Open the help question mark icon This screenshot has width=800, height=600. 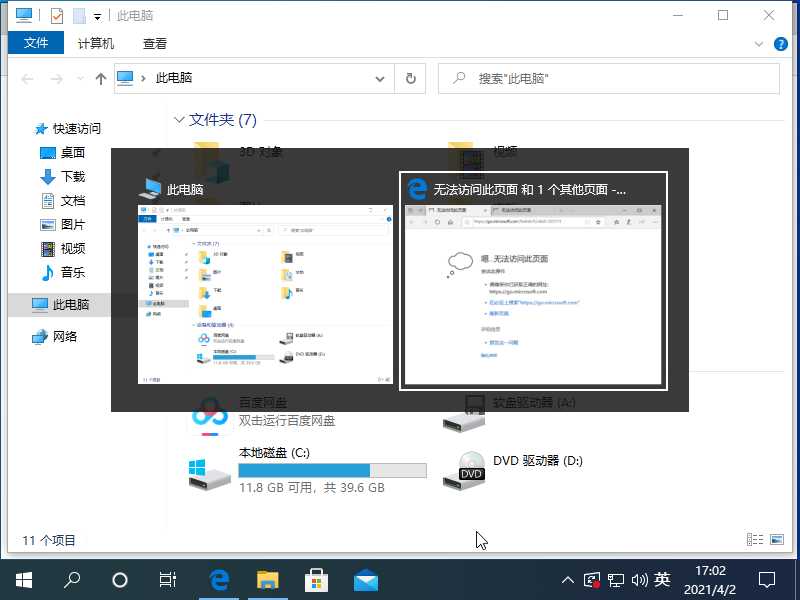coord(782,43)
